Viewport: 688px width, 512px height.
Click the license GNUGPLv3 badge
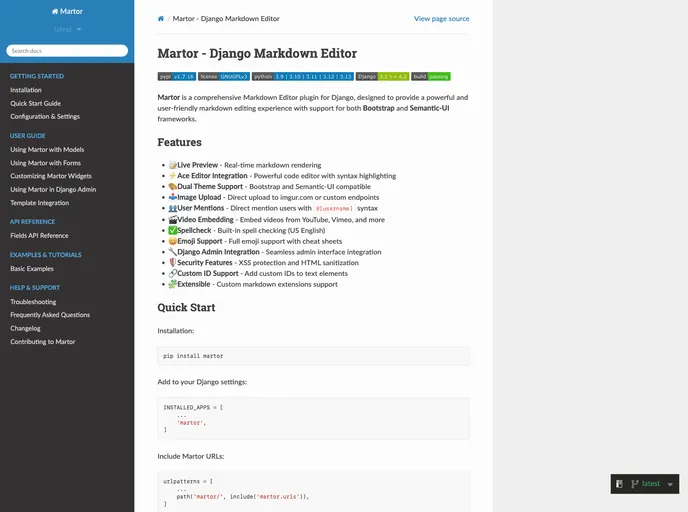(224, 76)
